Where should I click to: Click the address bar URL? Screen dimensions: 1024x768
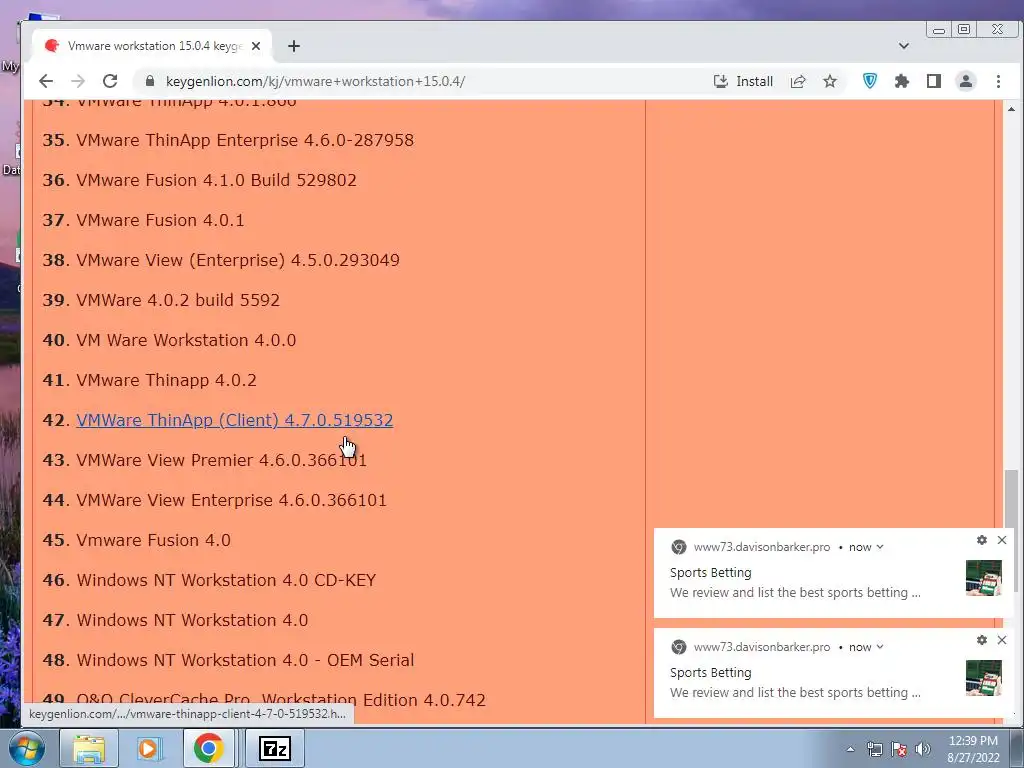tap(315, 81)
